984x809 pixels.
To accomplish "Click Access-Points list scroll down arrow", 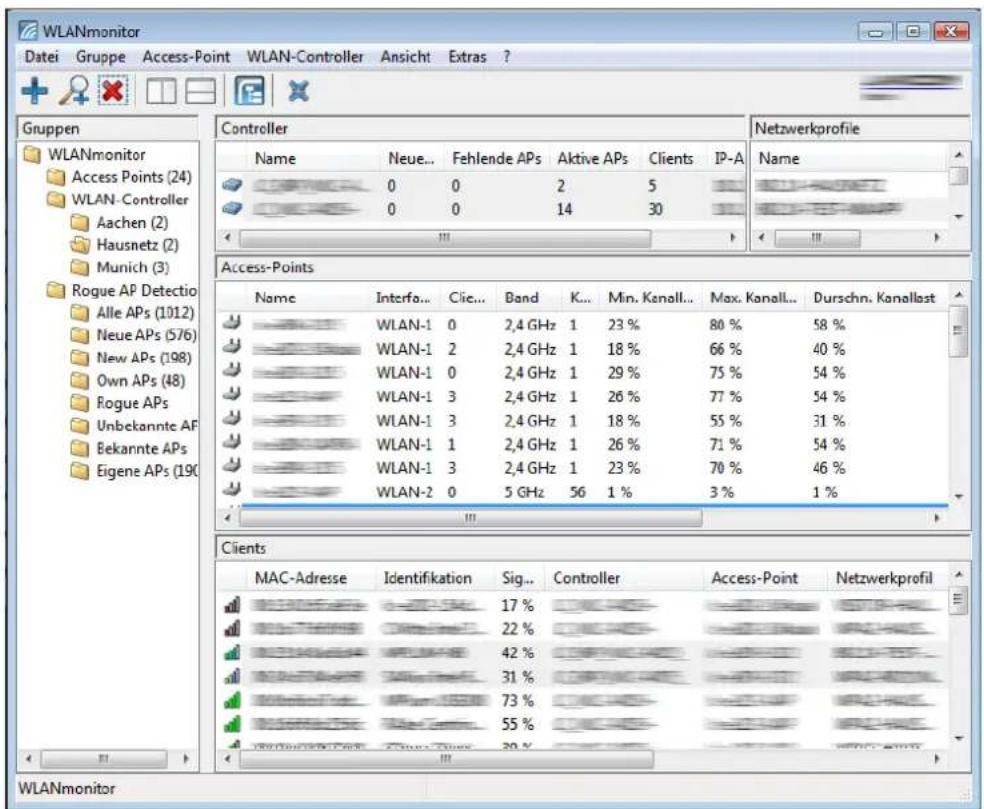I will point(958,496).
